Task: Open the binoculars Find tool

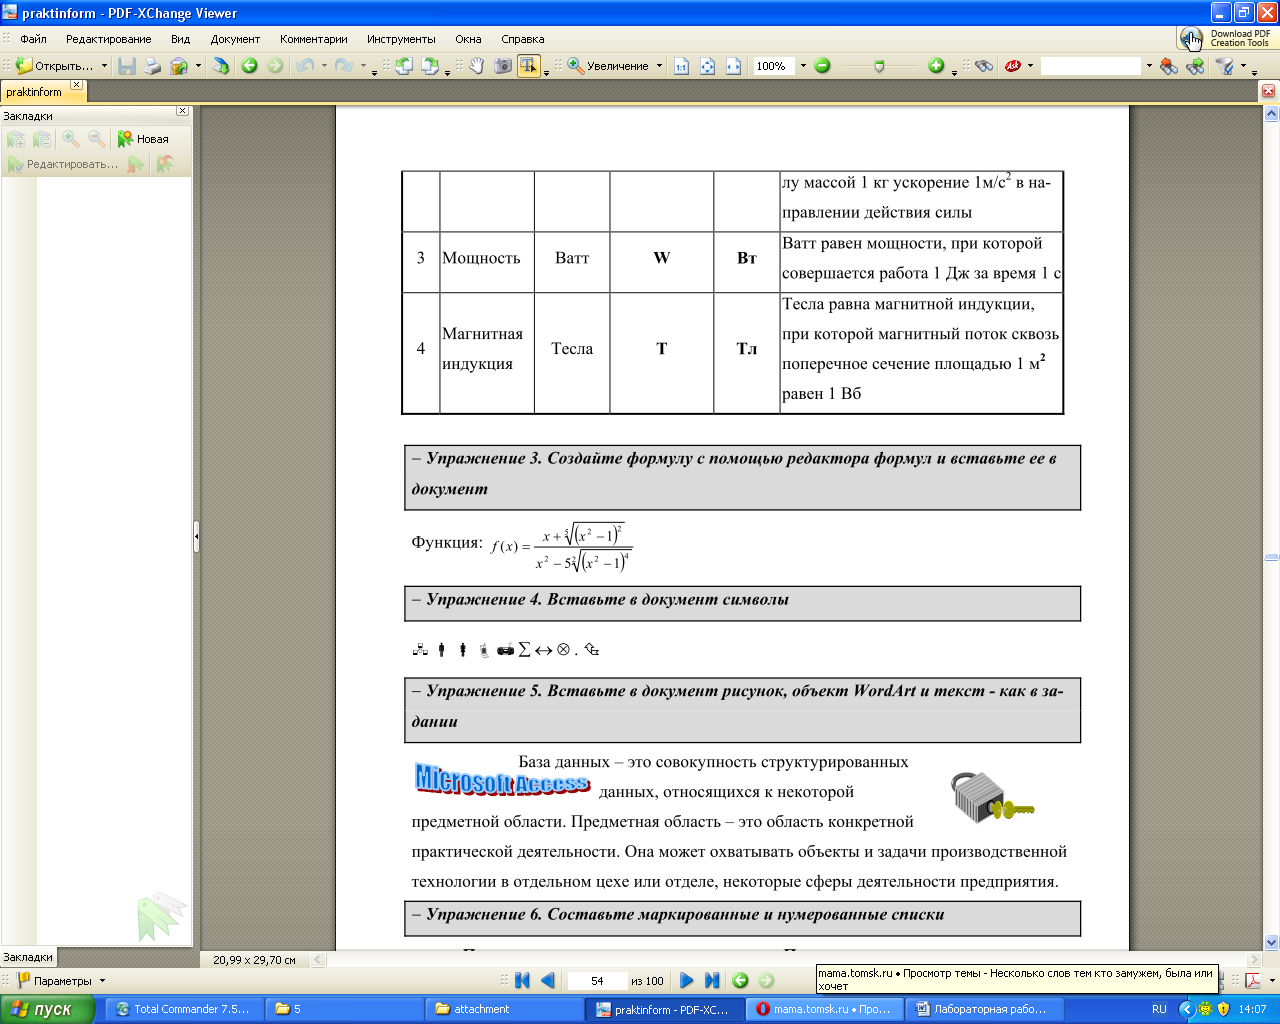Action: point(984,66)
